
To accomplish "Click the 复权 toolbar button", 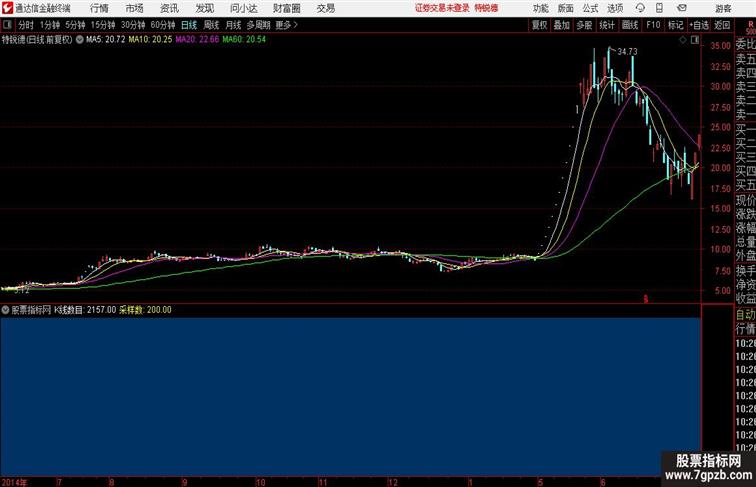I will point(540,25).
